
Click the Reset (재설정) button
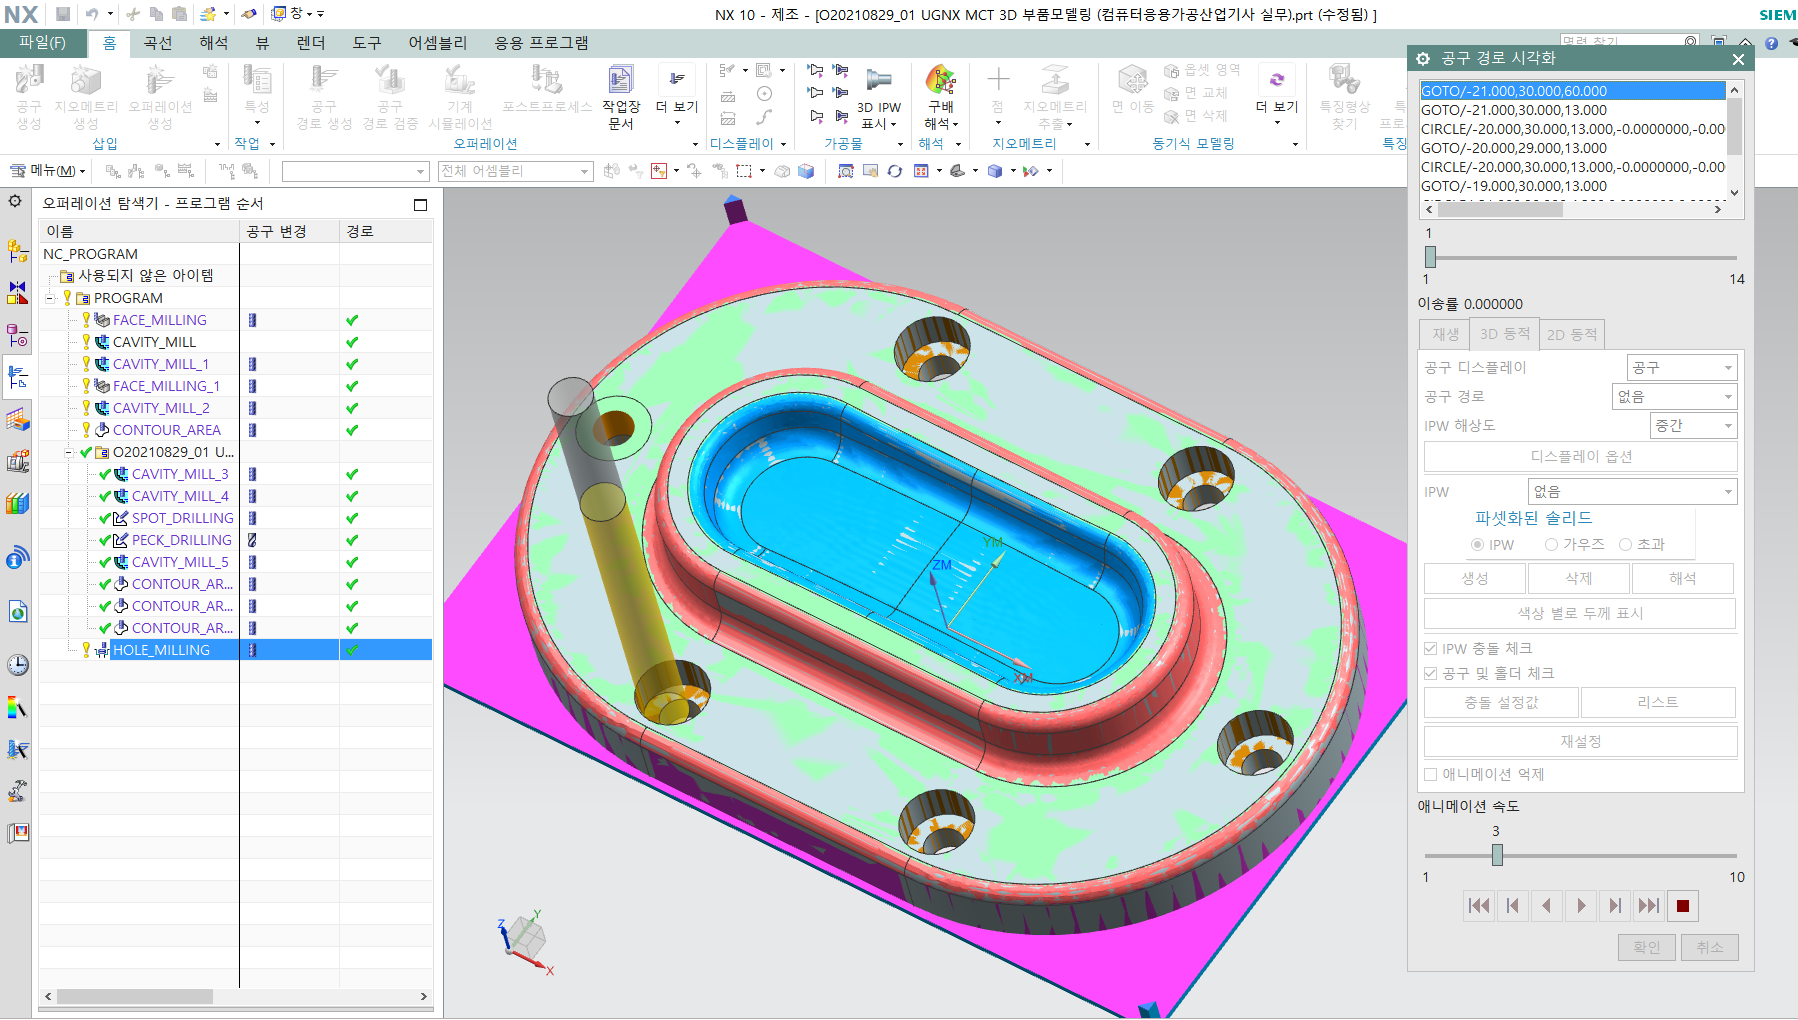click(x=1580, y=741)
